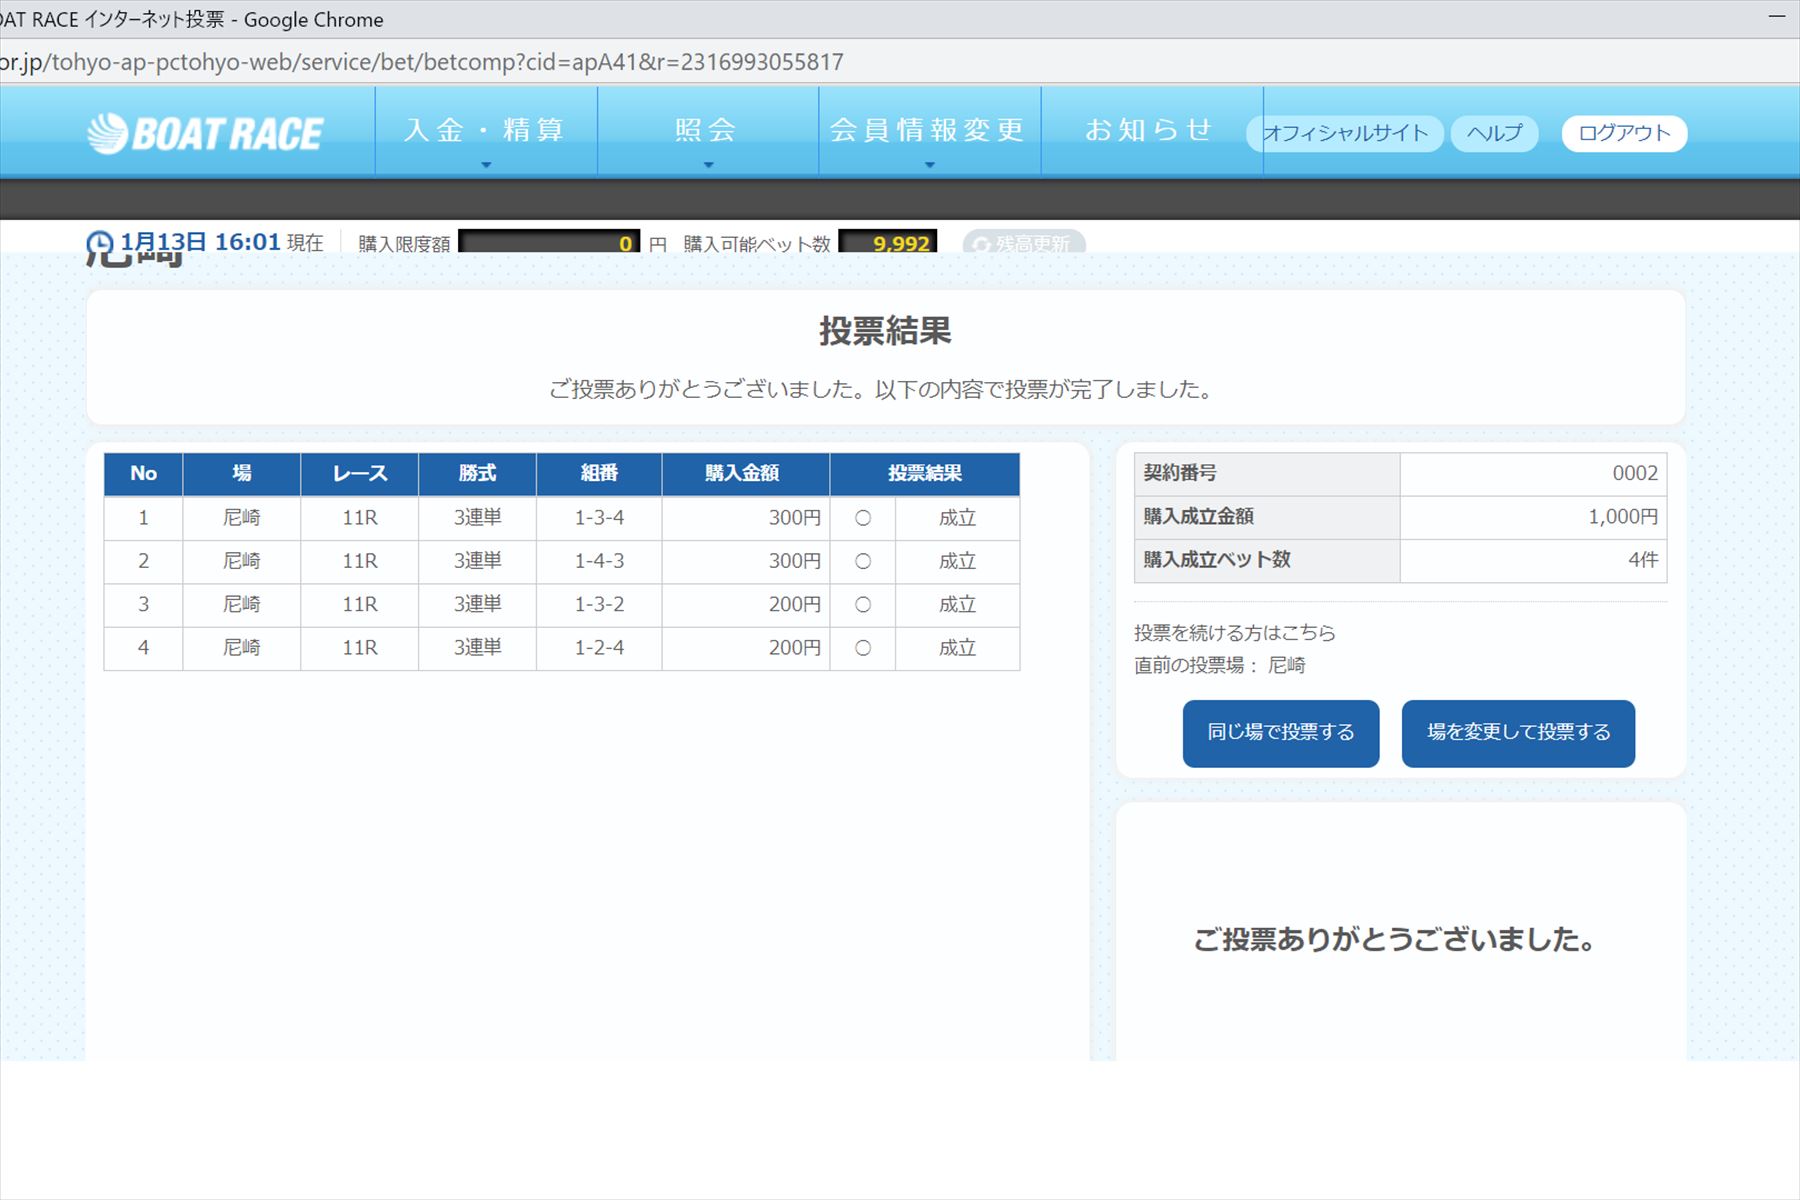This screenshot has height=1200, width=1800.
Task: Click the 購入成立金額 value 1,000円
Action: pos(1623,516)
